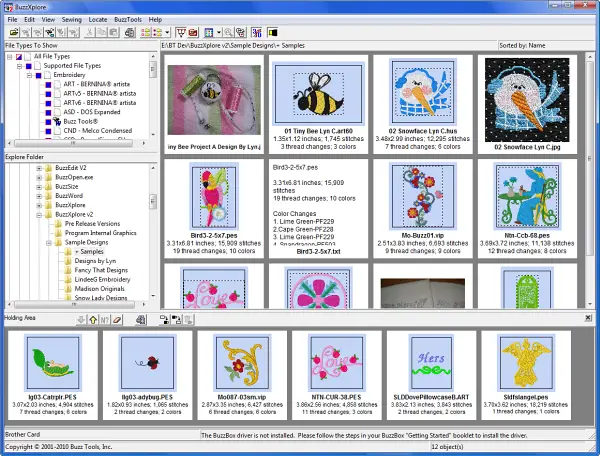The width and height of the screenshot is (600, 456).
Task: Open the Edit menu
Action: pyautogui.click(x=29, y=20)
